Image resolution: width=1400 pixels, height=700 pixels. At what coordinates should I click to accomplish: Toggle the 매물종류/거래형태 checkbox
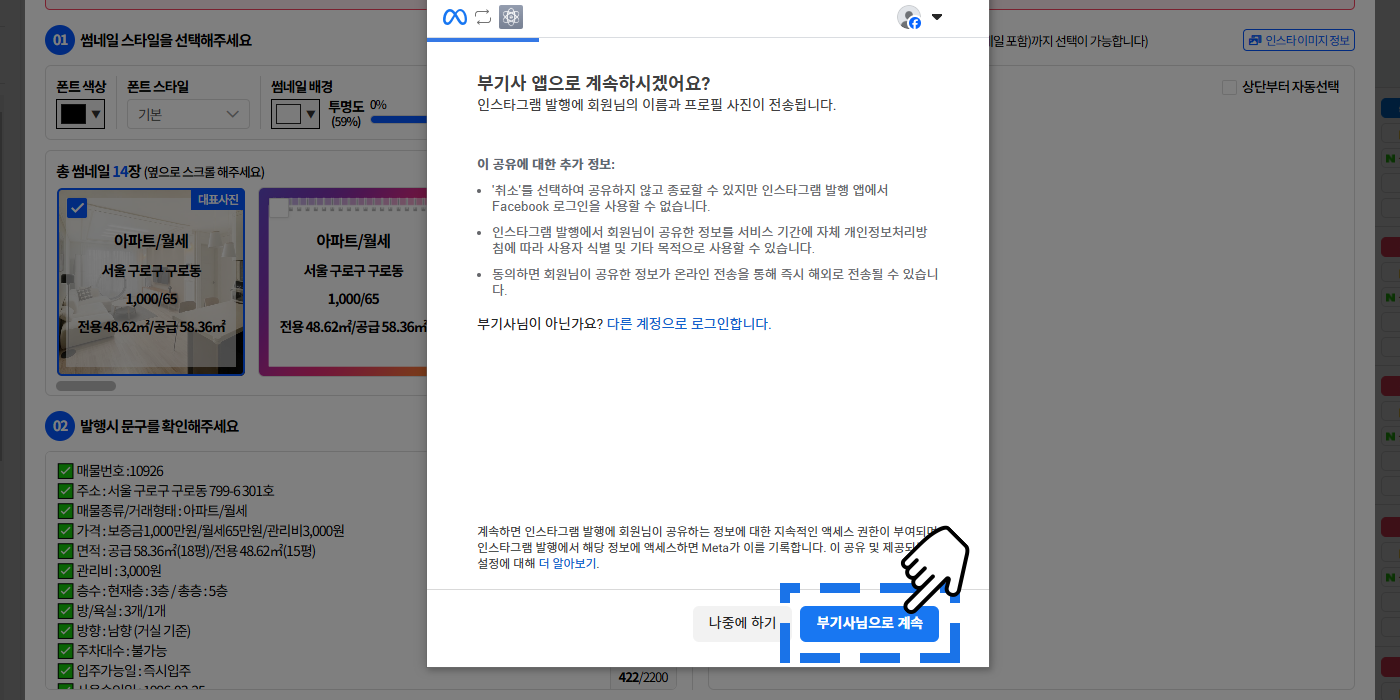click(x=65, y=511)
